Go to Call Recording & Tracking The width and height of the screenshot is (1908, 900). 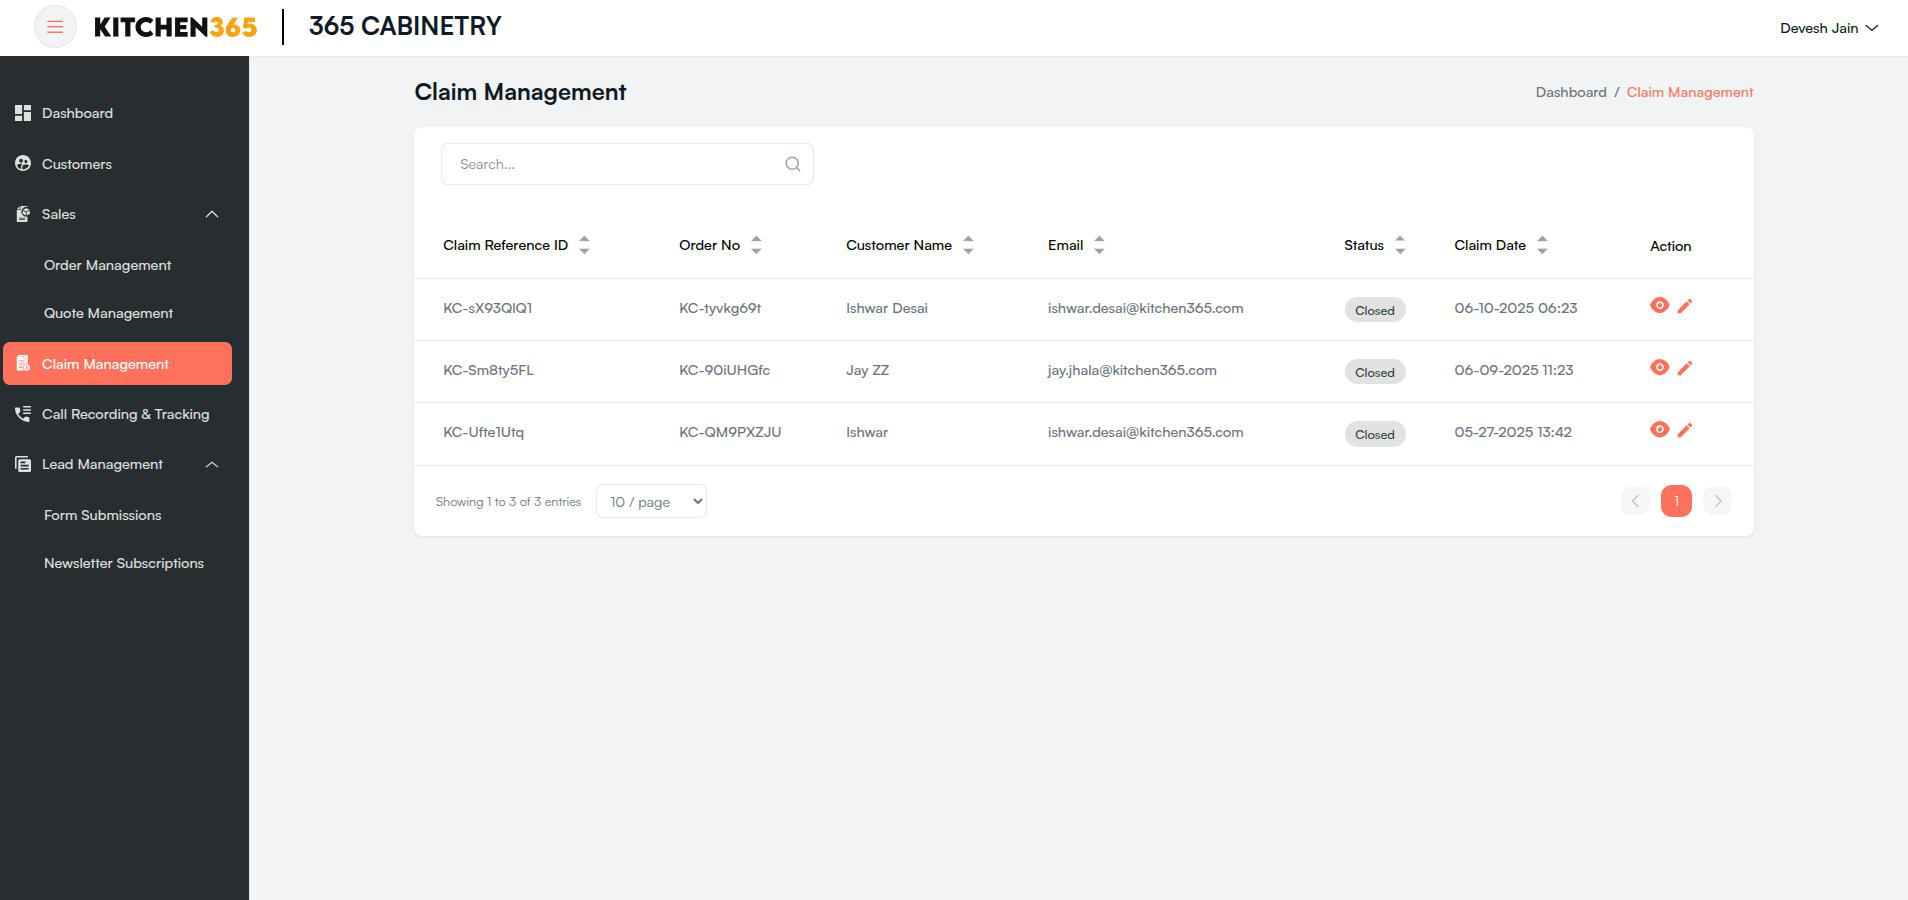point(125,414)
